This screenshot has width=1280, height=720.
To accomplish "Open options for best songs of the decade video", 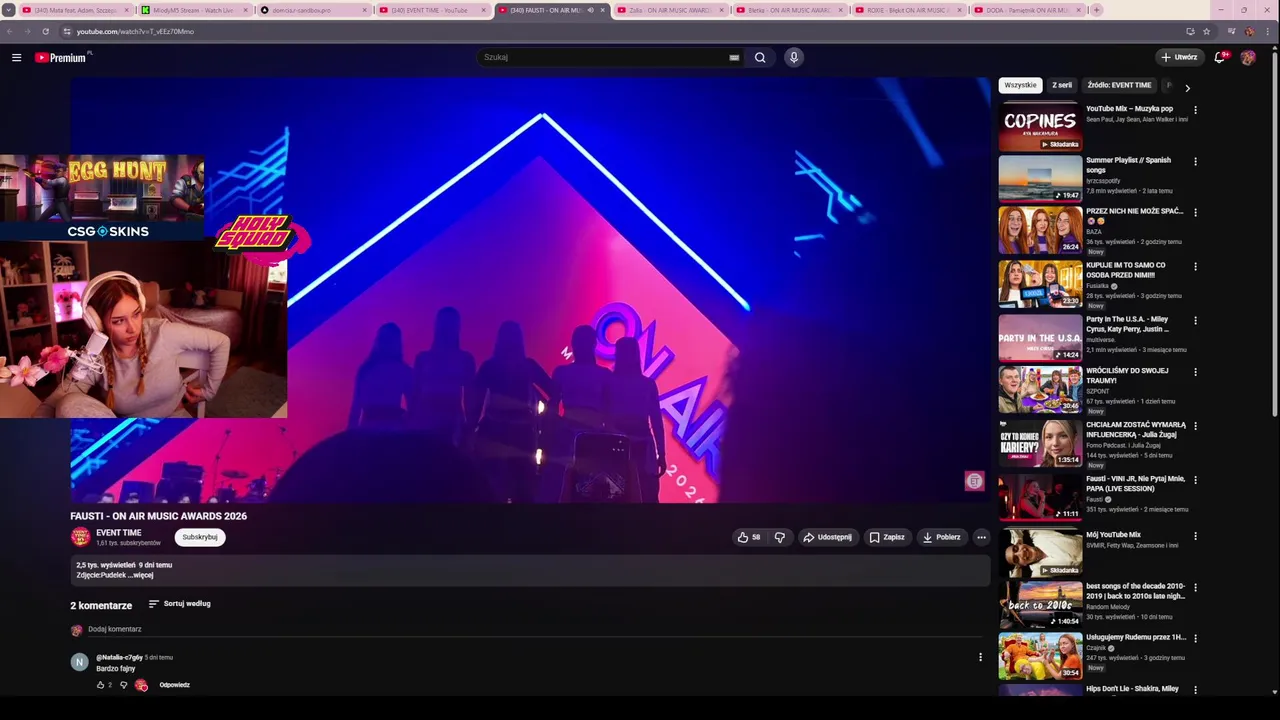I will 1195,587.
